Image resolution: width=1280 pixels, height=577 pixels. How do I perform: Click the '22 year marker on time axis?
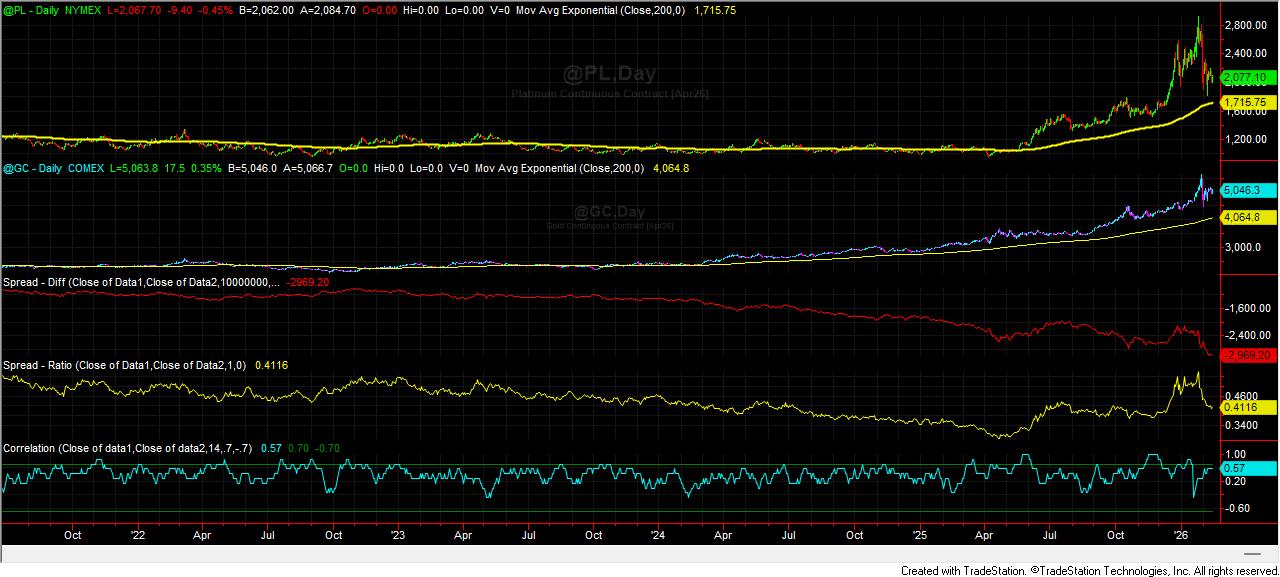tap(137, 534)
